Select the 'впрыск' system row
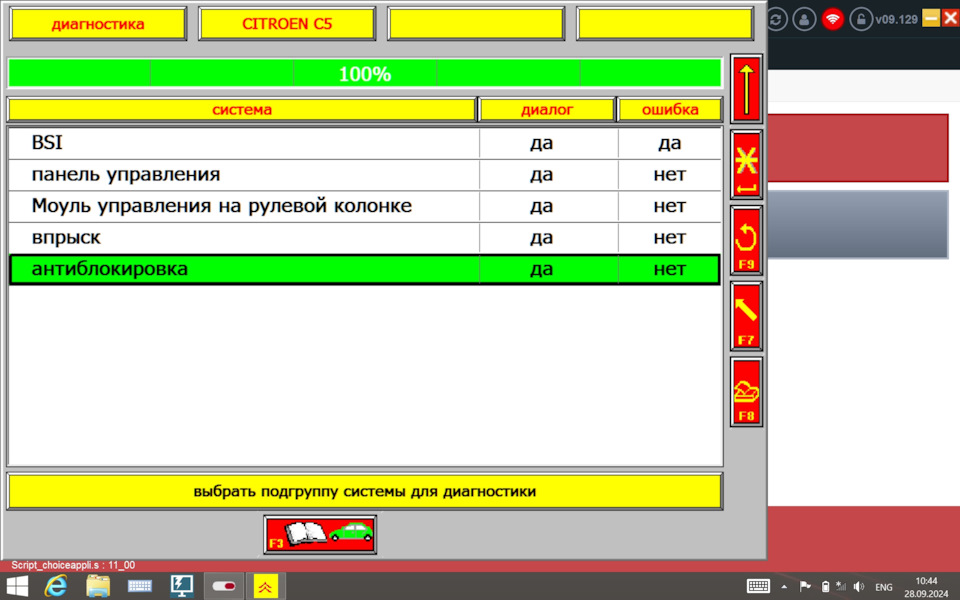The image size is (960, 600). pyautogui.click(x=365, y=238)
